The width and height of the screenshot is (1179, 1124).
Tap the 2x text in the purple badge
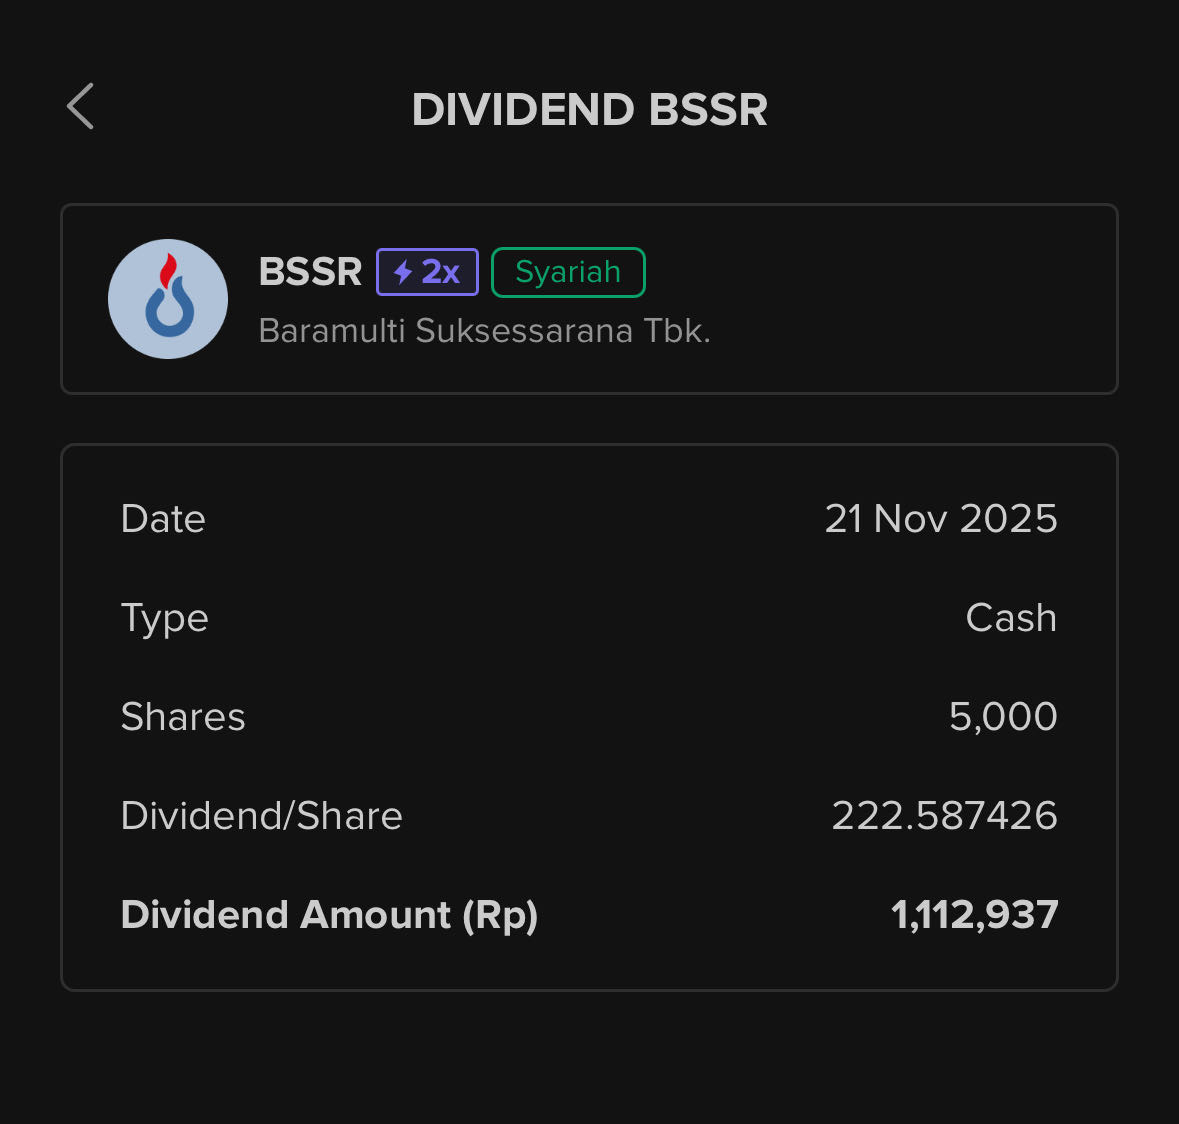pos(441,272)
